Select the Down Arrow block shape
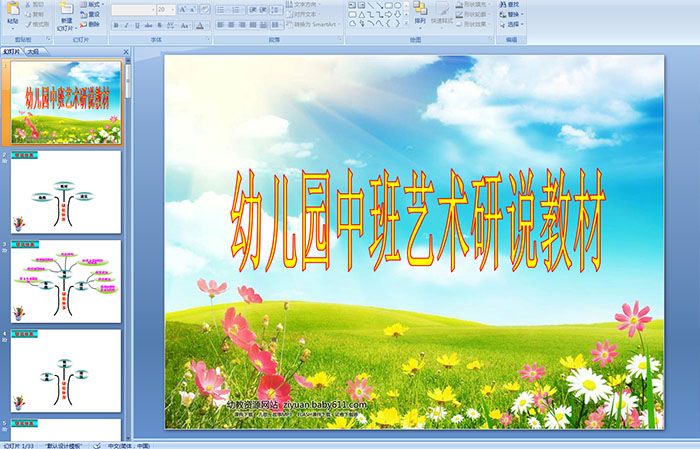The width and height of the screenshot is (700, 449). pos(397,14)
